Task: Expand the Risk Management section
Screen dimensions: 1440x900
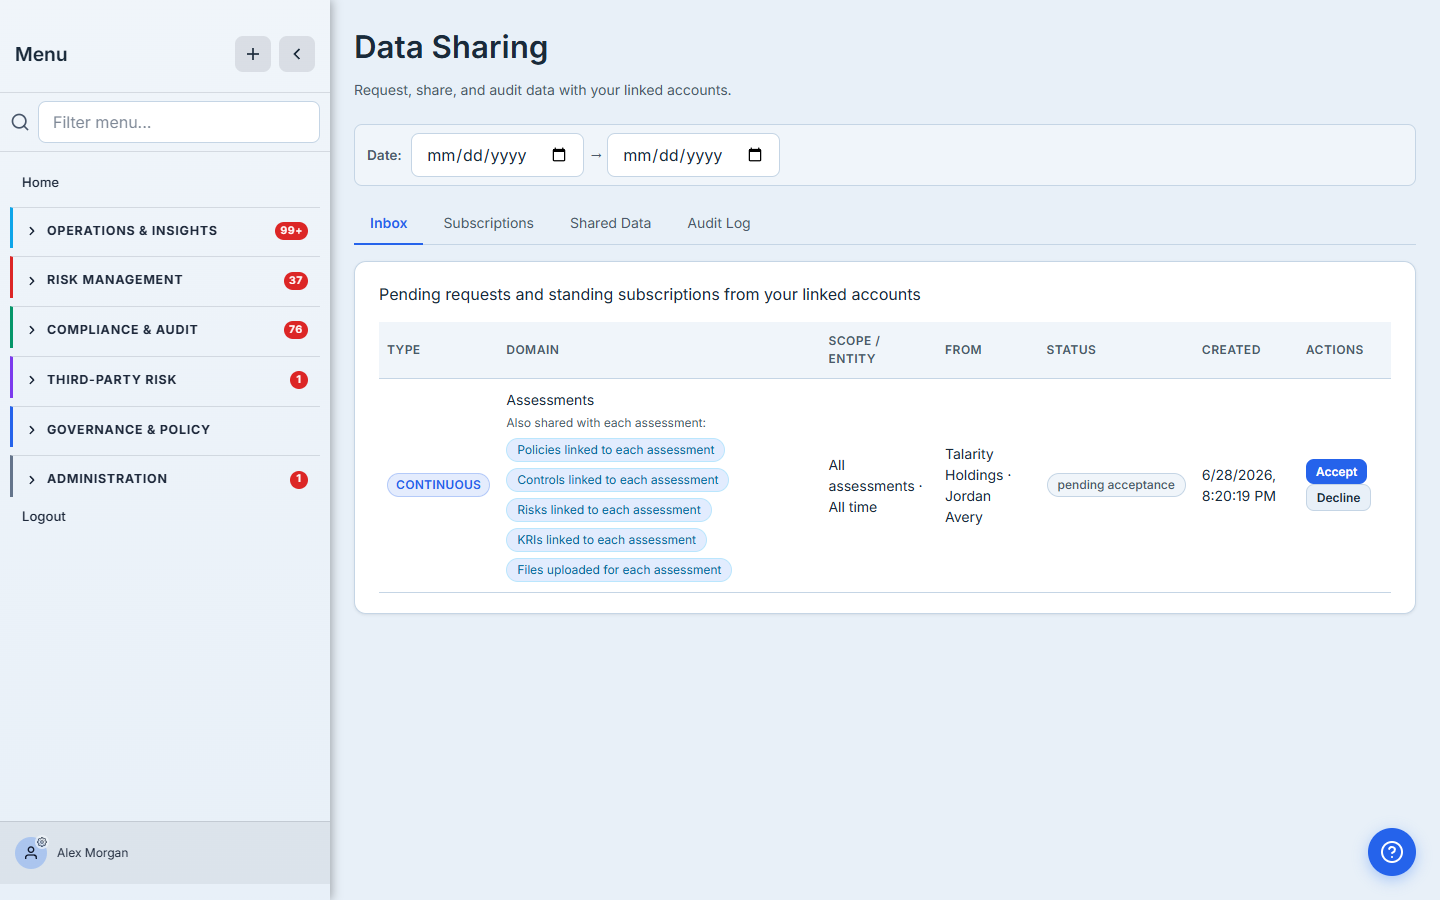Action: pyautogui.click(x=166, y=280)
